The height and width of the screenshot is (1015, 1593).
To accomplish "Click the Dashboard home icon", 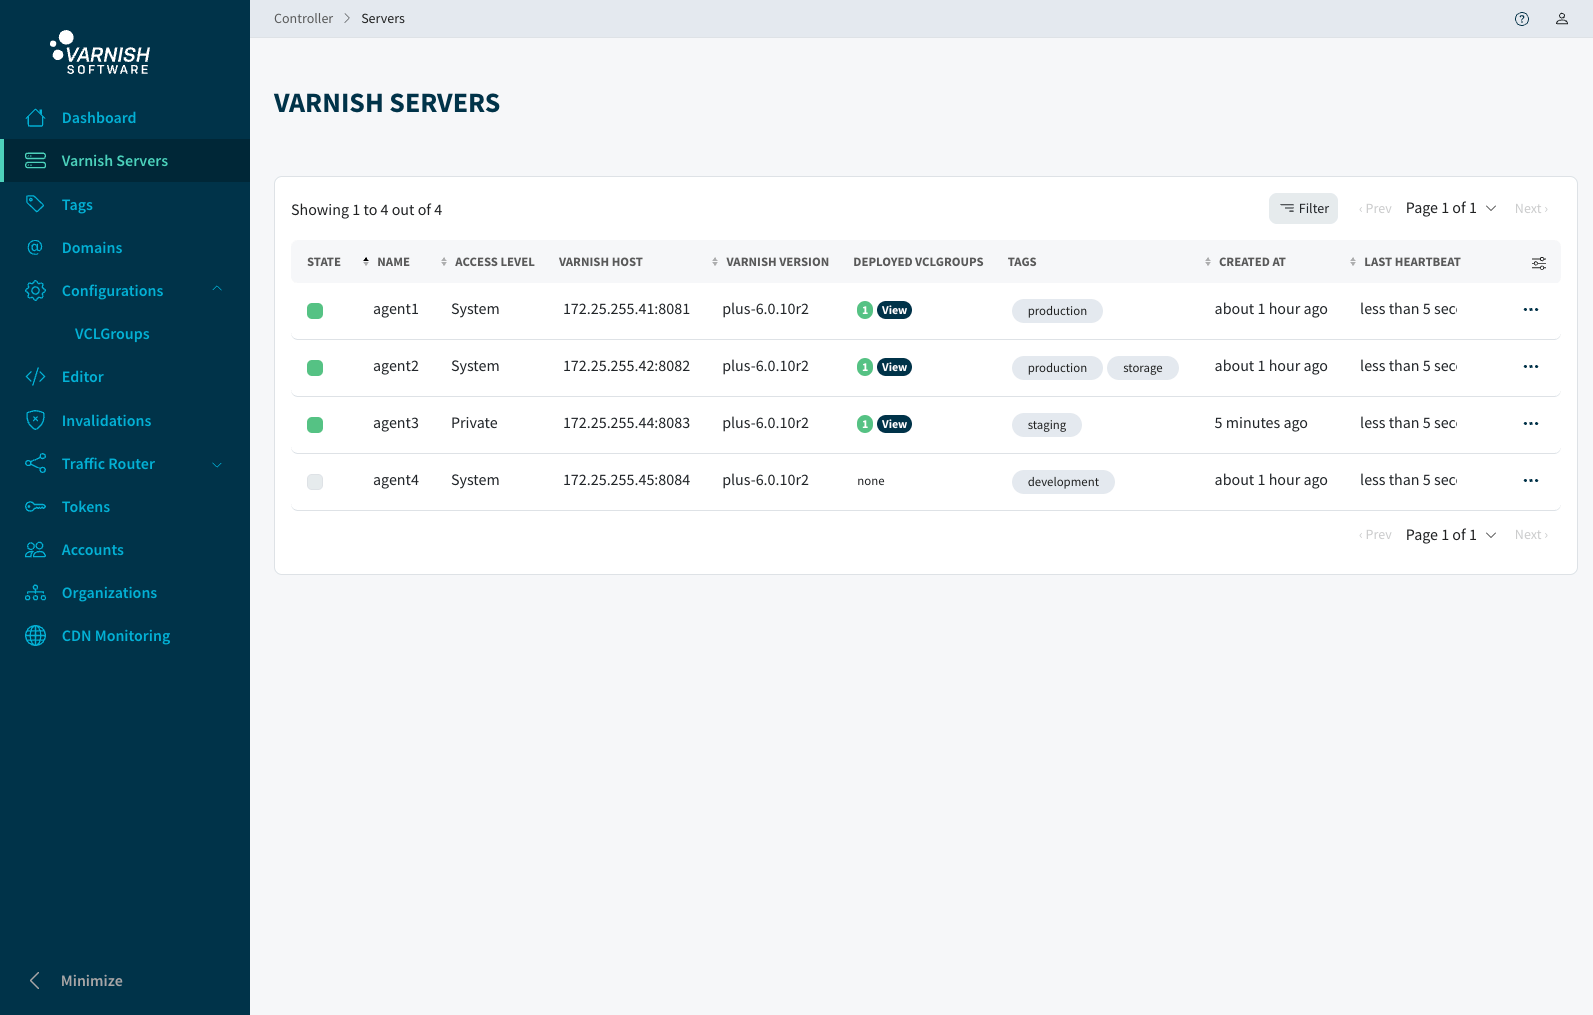I will pos(35,118).
